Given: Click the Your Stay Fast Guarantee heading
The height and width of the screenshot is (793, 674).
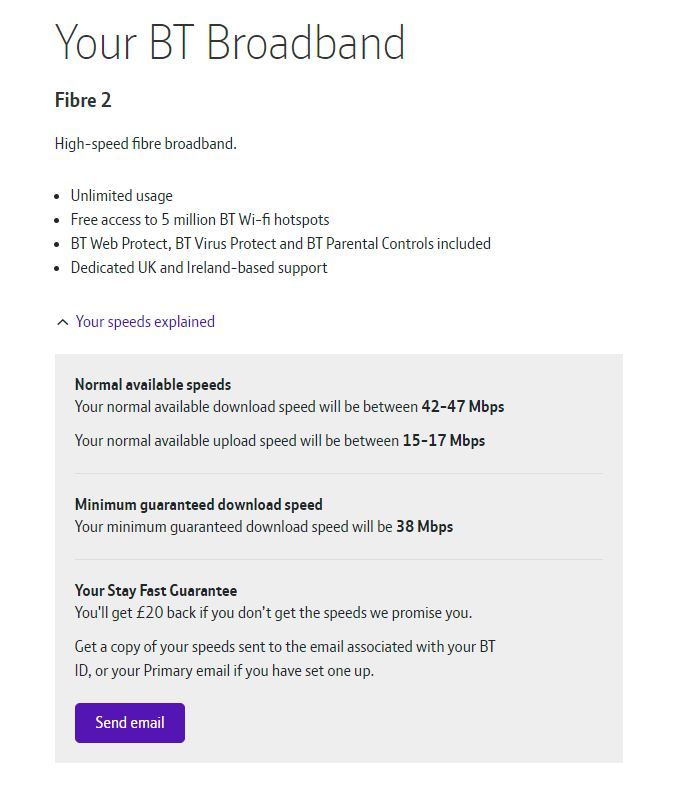Looking at the screenshot, I should [x=155, y=591].
